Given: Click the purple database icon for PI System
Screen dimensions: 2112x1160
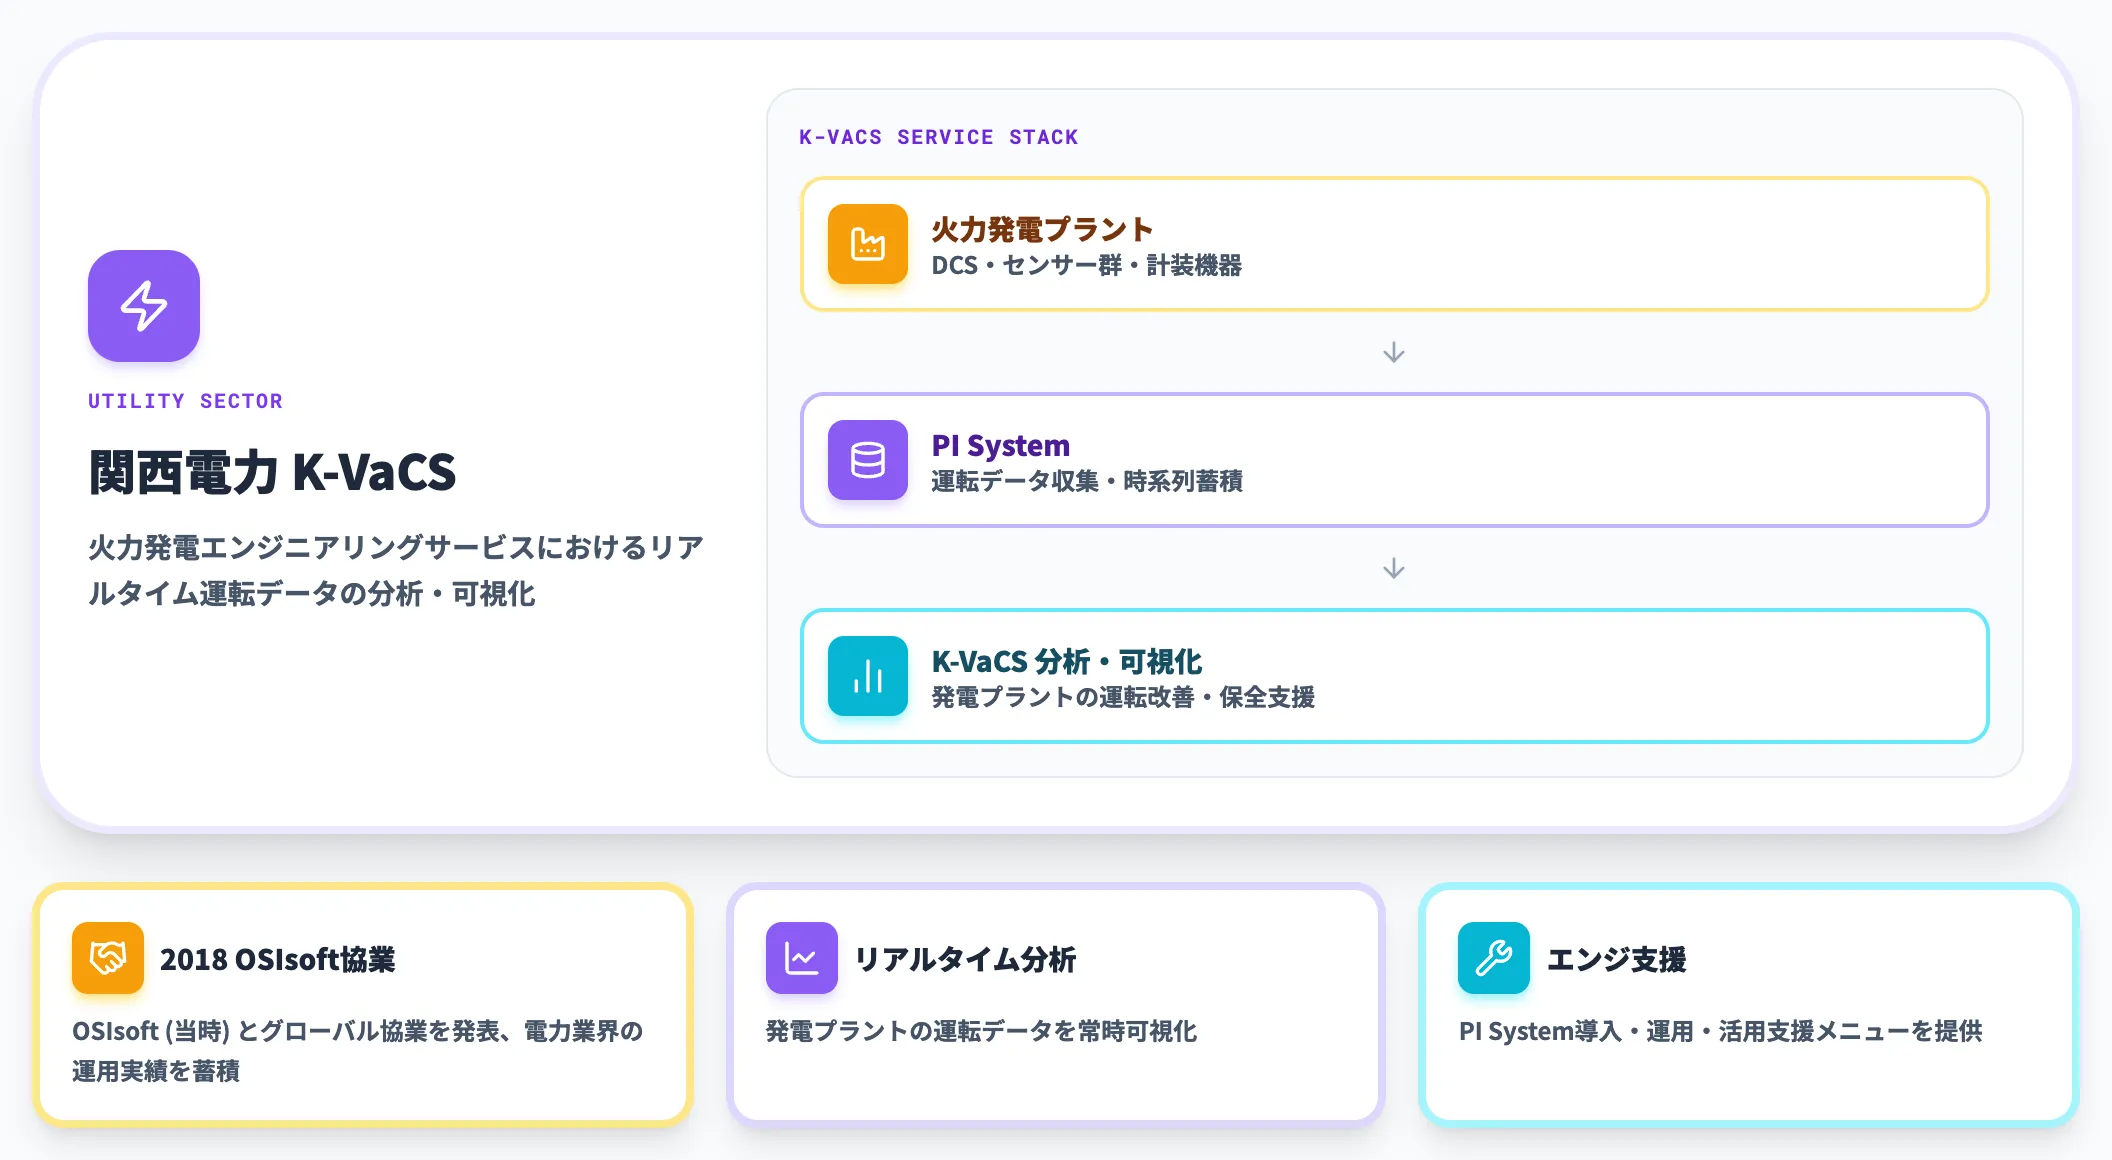Looking at the screenshot, I should (x=868, y=460).
